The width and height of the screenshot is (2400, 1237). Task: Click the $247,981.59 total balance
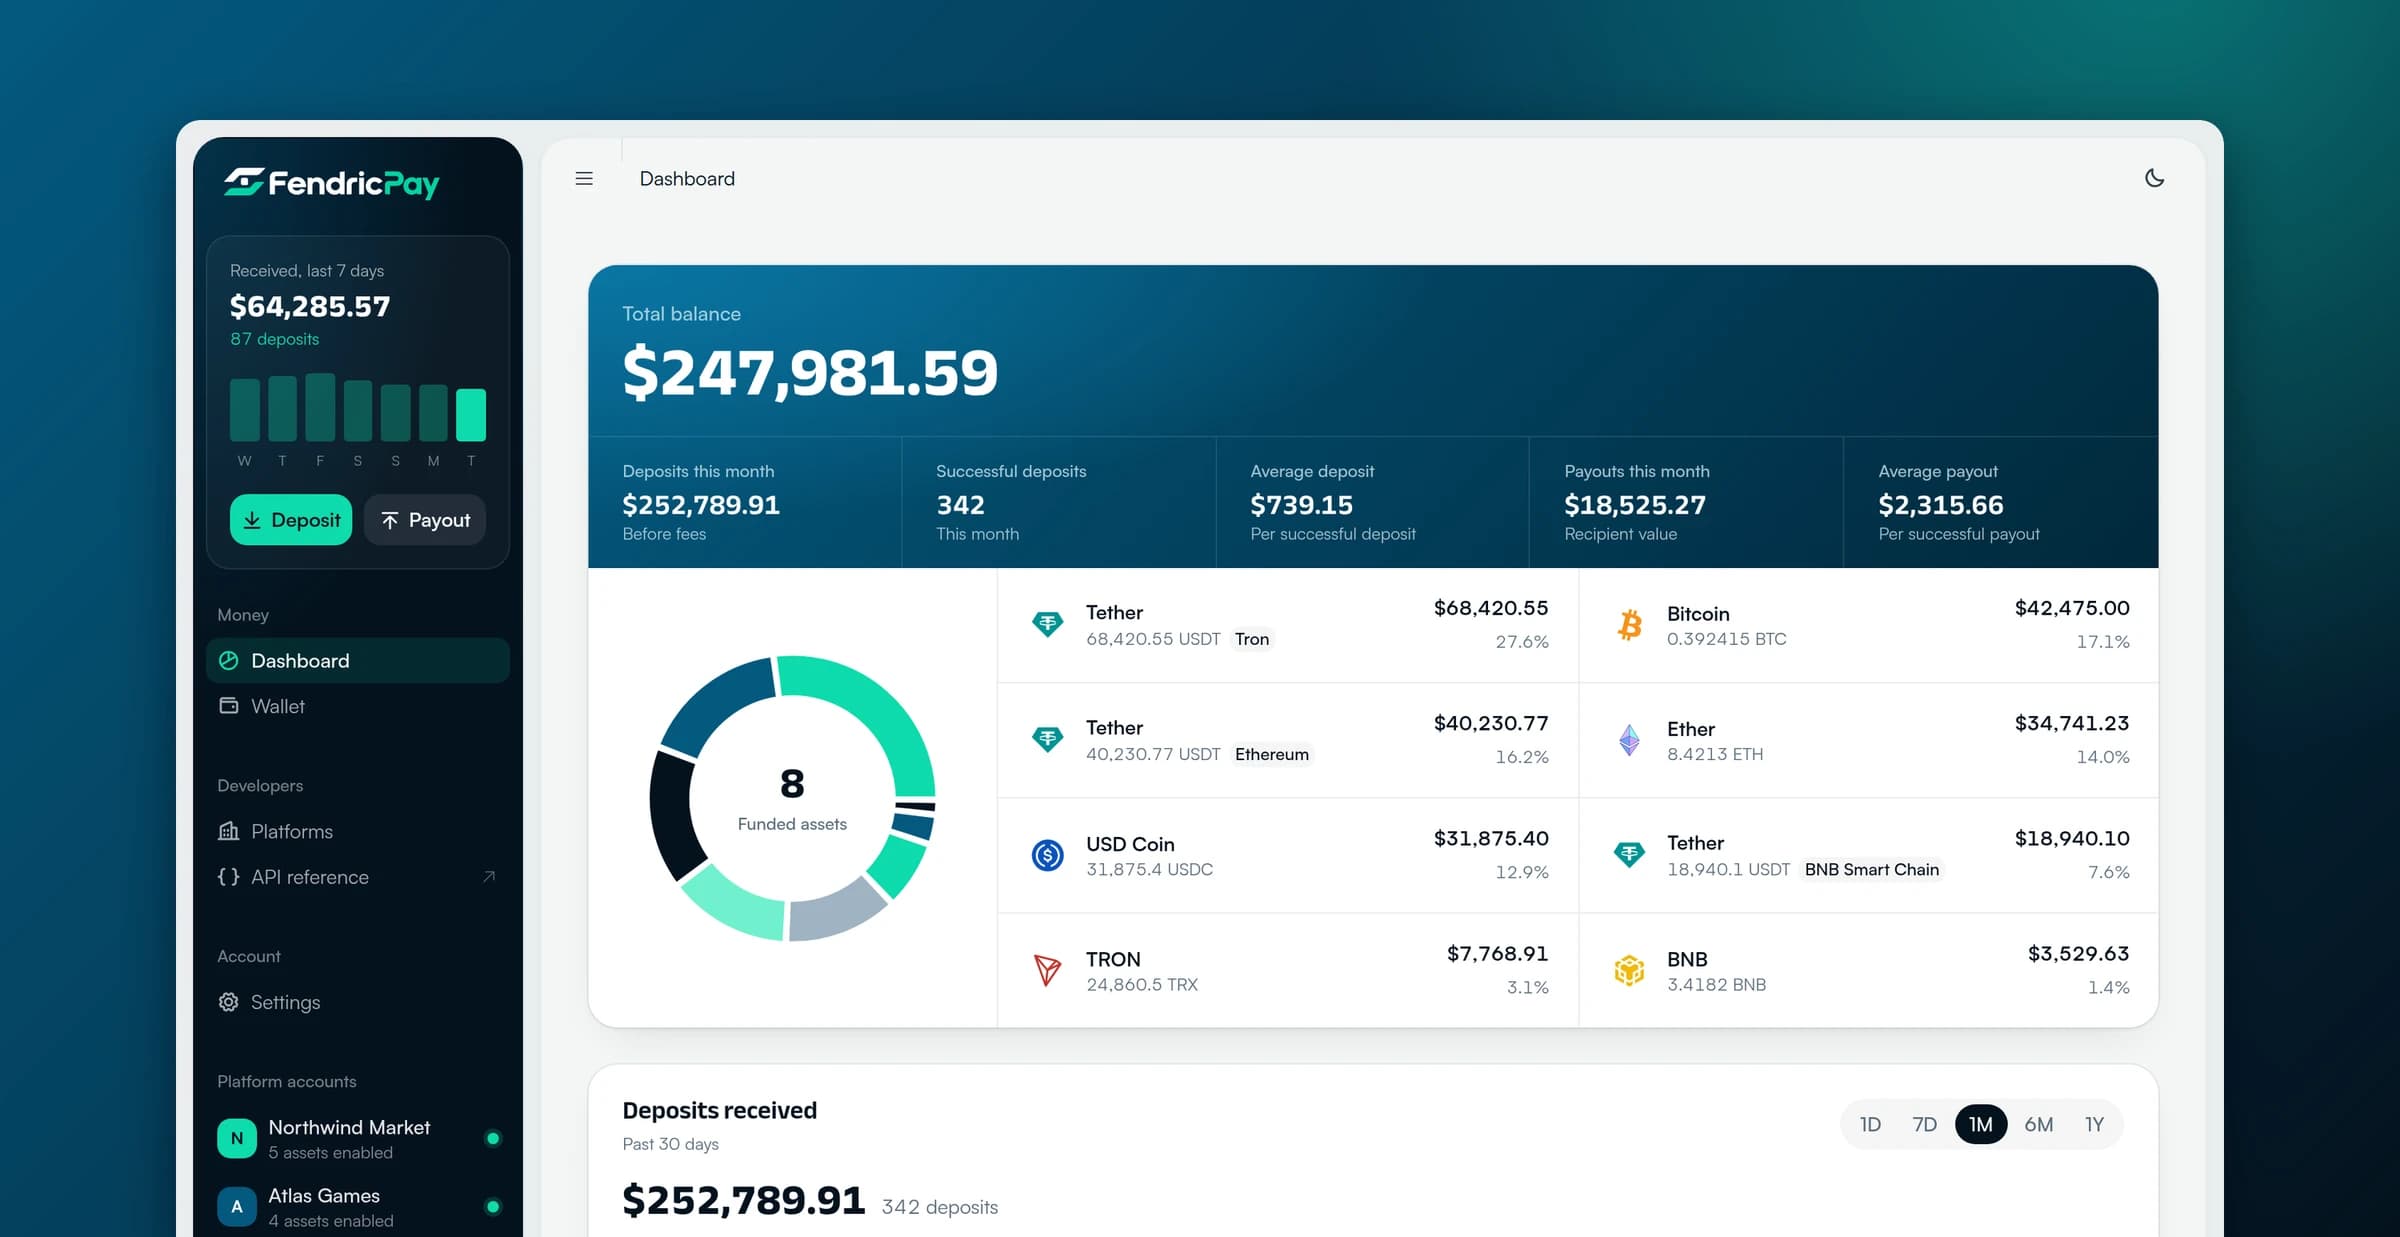(810, 372)
